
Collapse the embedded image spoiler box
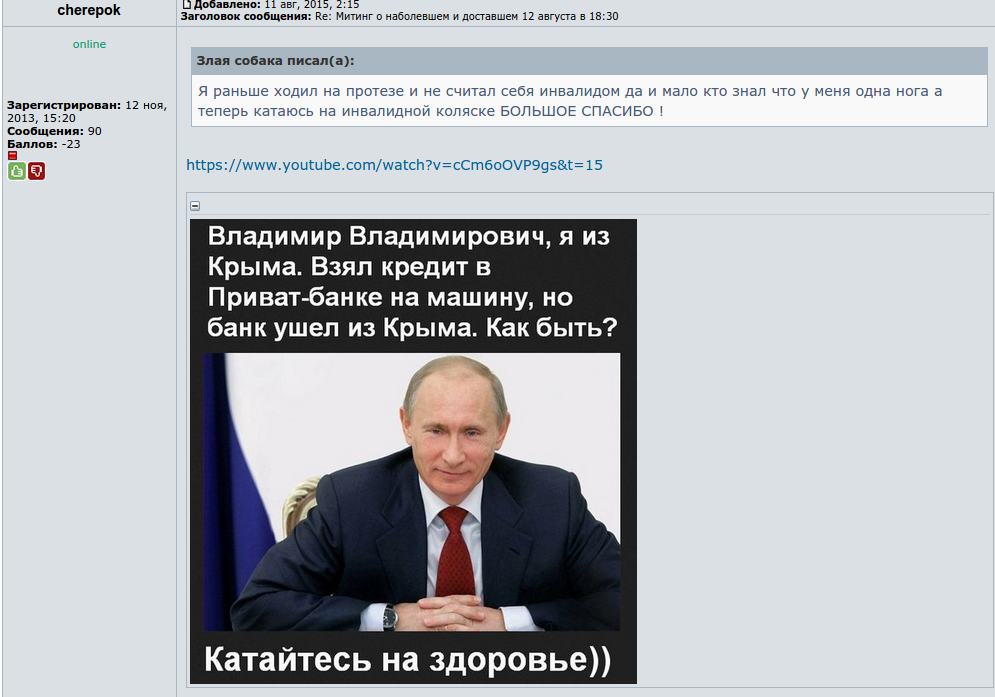coord(195,206)
